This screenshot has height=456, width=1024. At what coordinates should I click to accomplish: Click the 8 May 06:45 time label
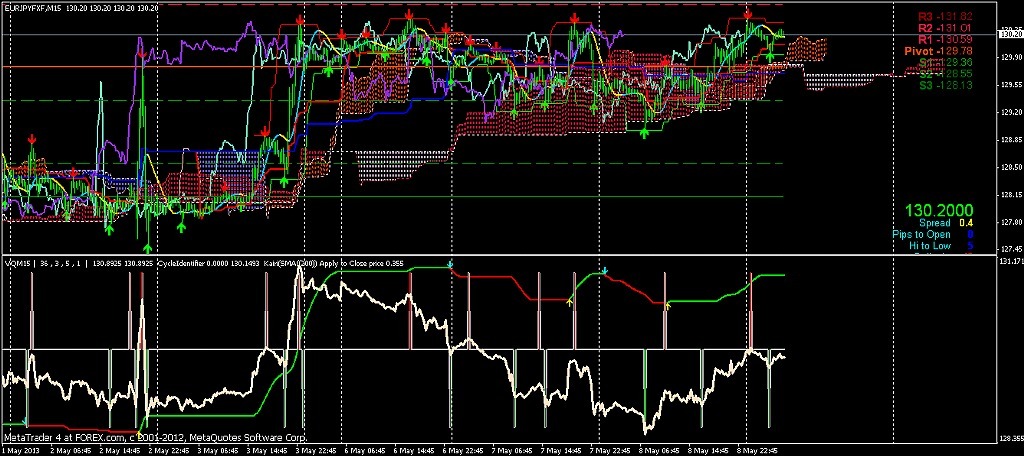click(659, 450)
